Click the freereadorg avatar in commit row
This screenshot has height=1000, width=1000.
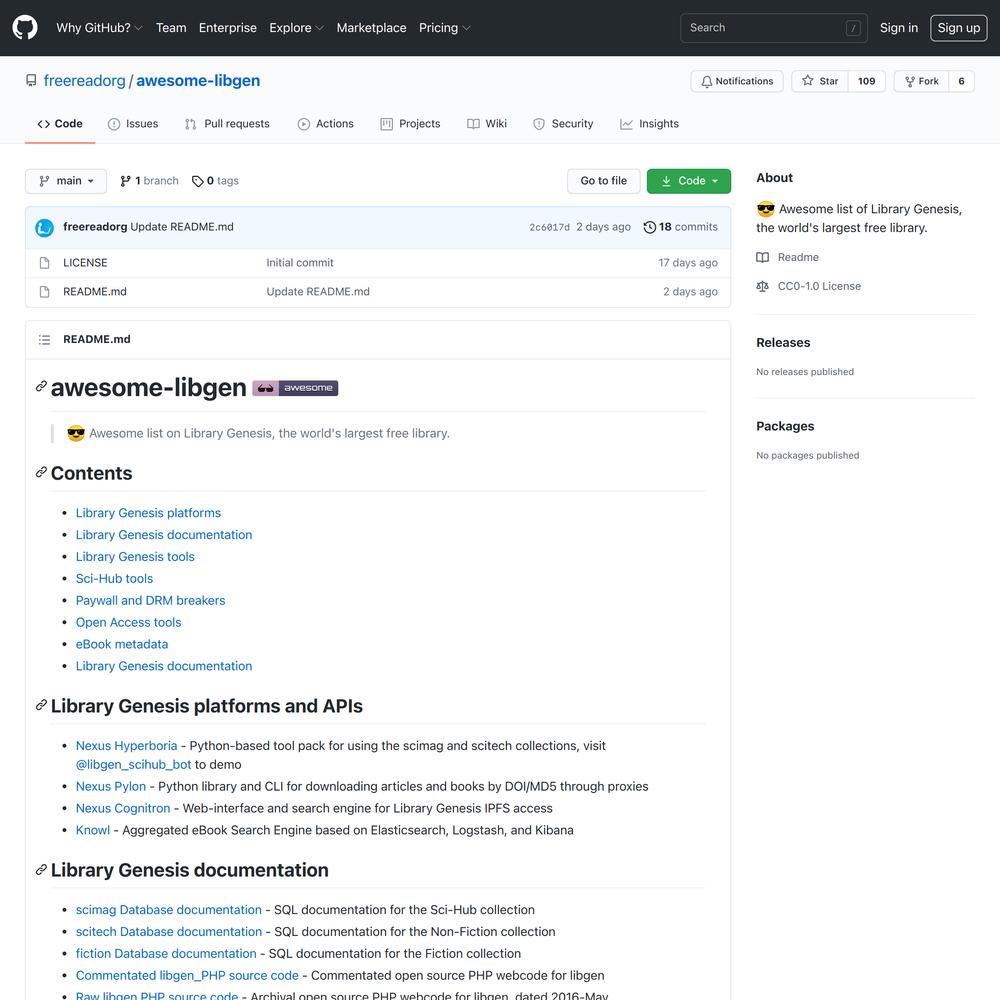coord(45,227)
